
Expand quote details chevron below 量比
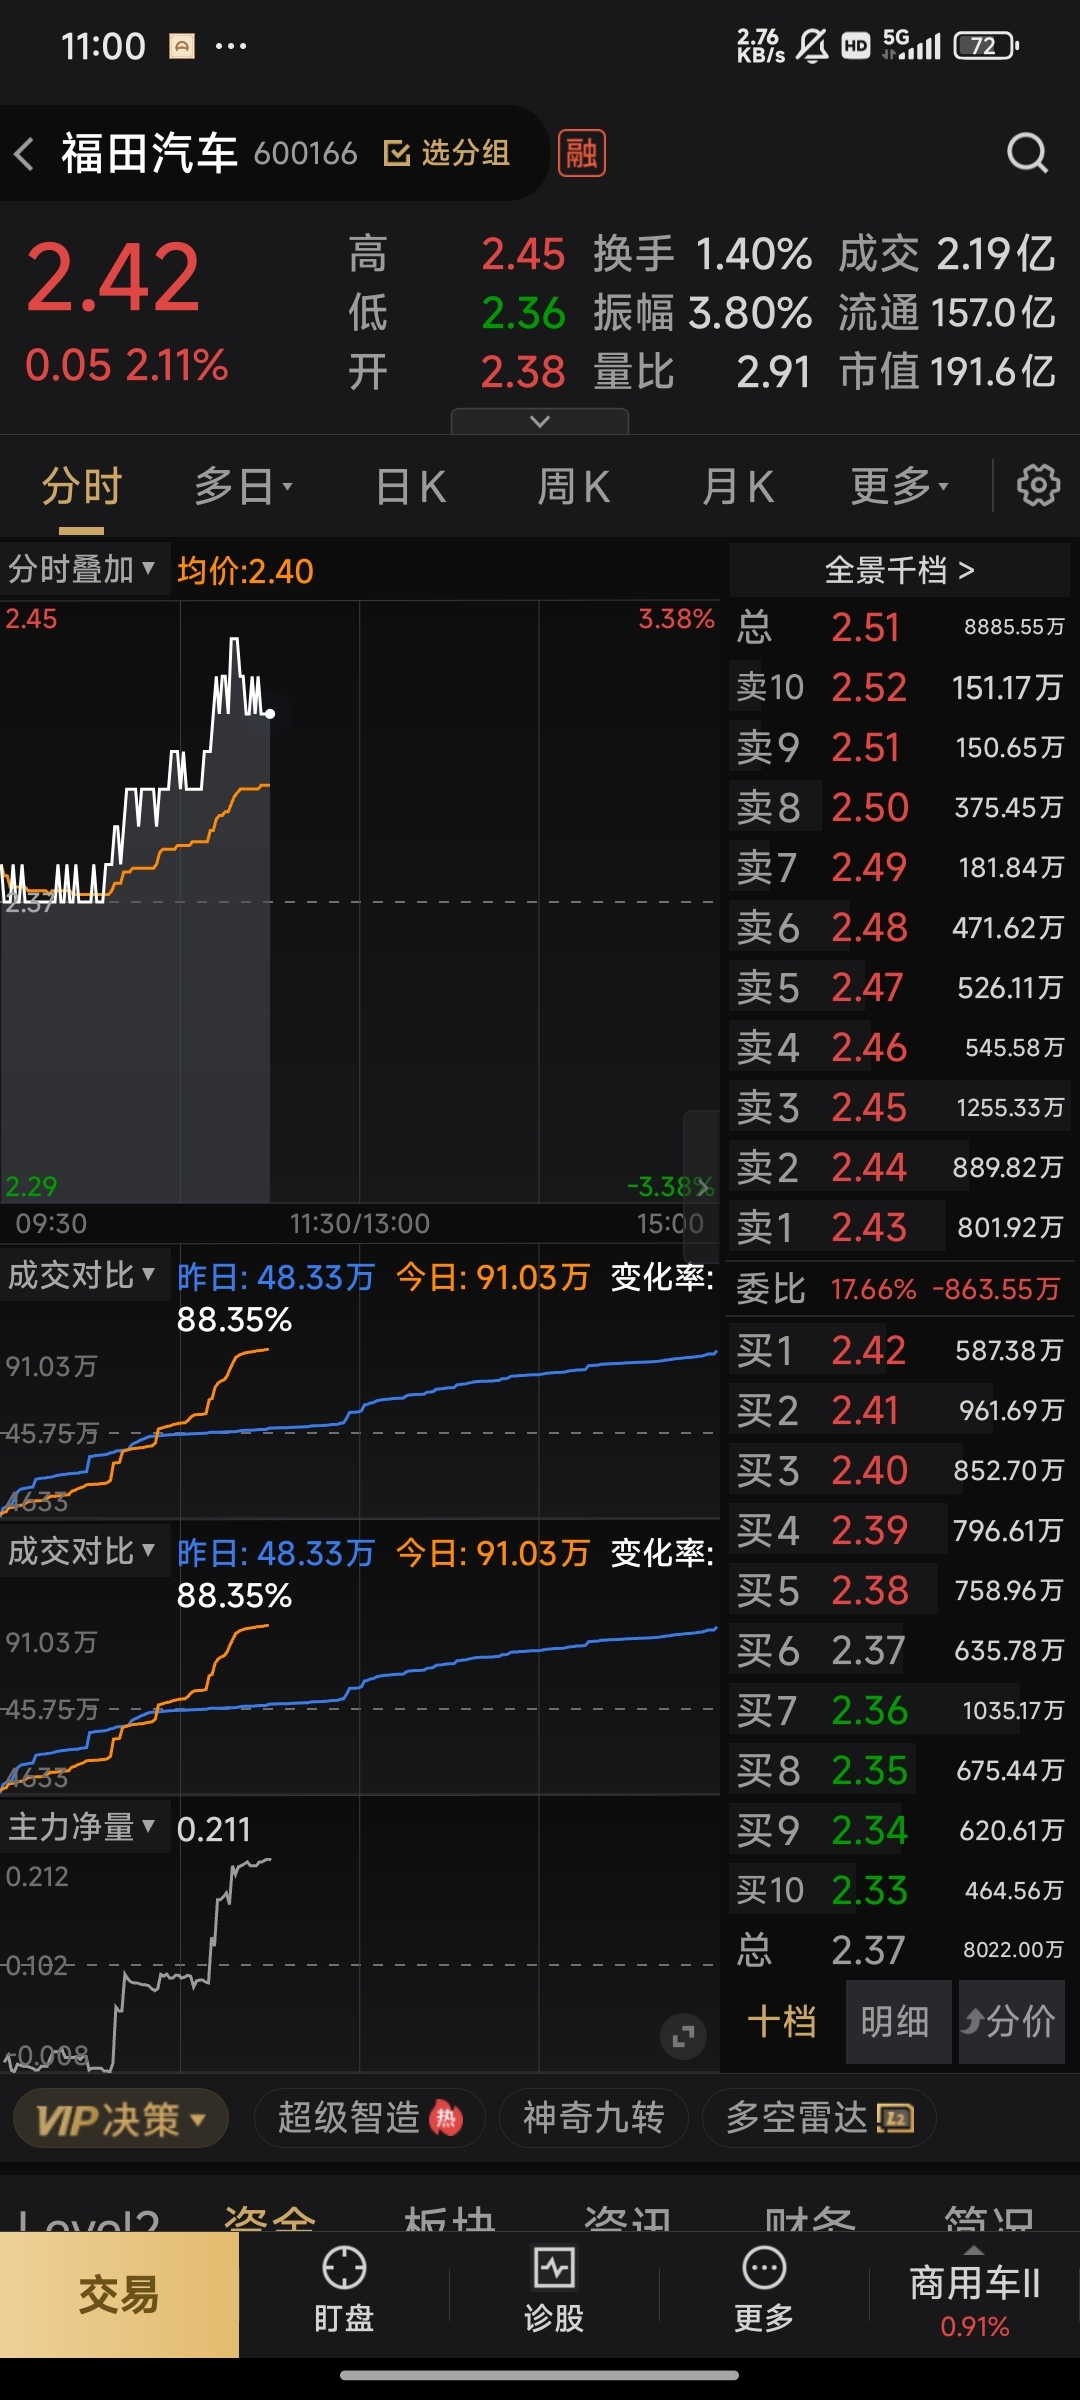tap(540, 421)
